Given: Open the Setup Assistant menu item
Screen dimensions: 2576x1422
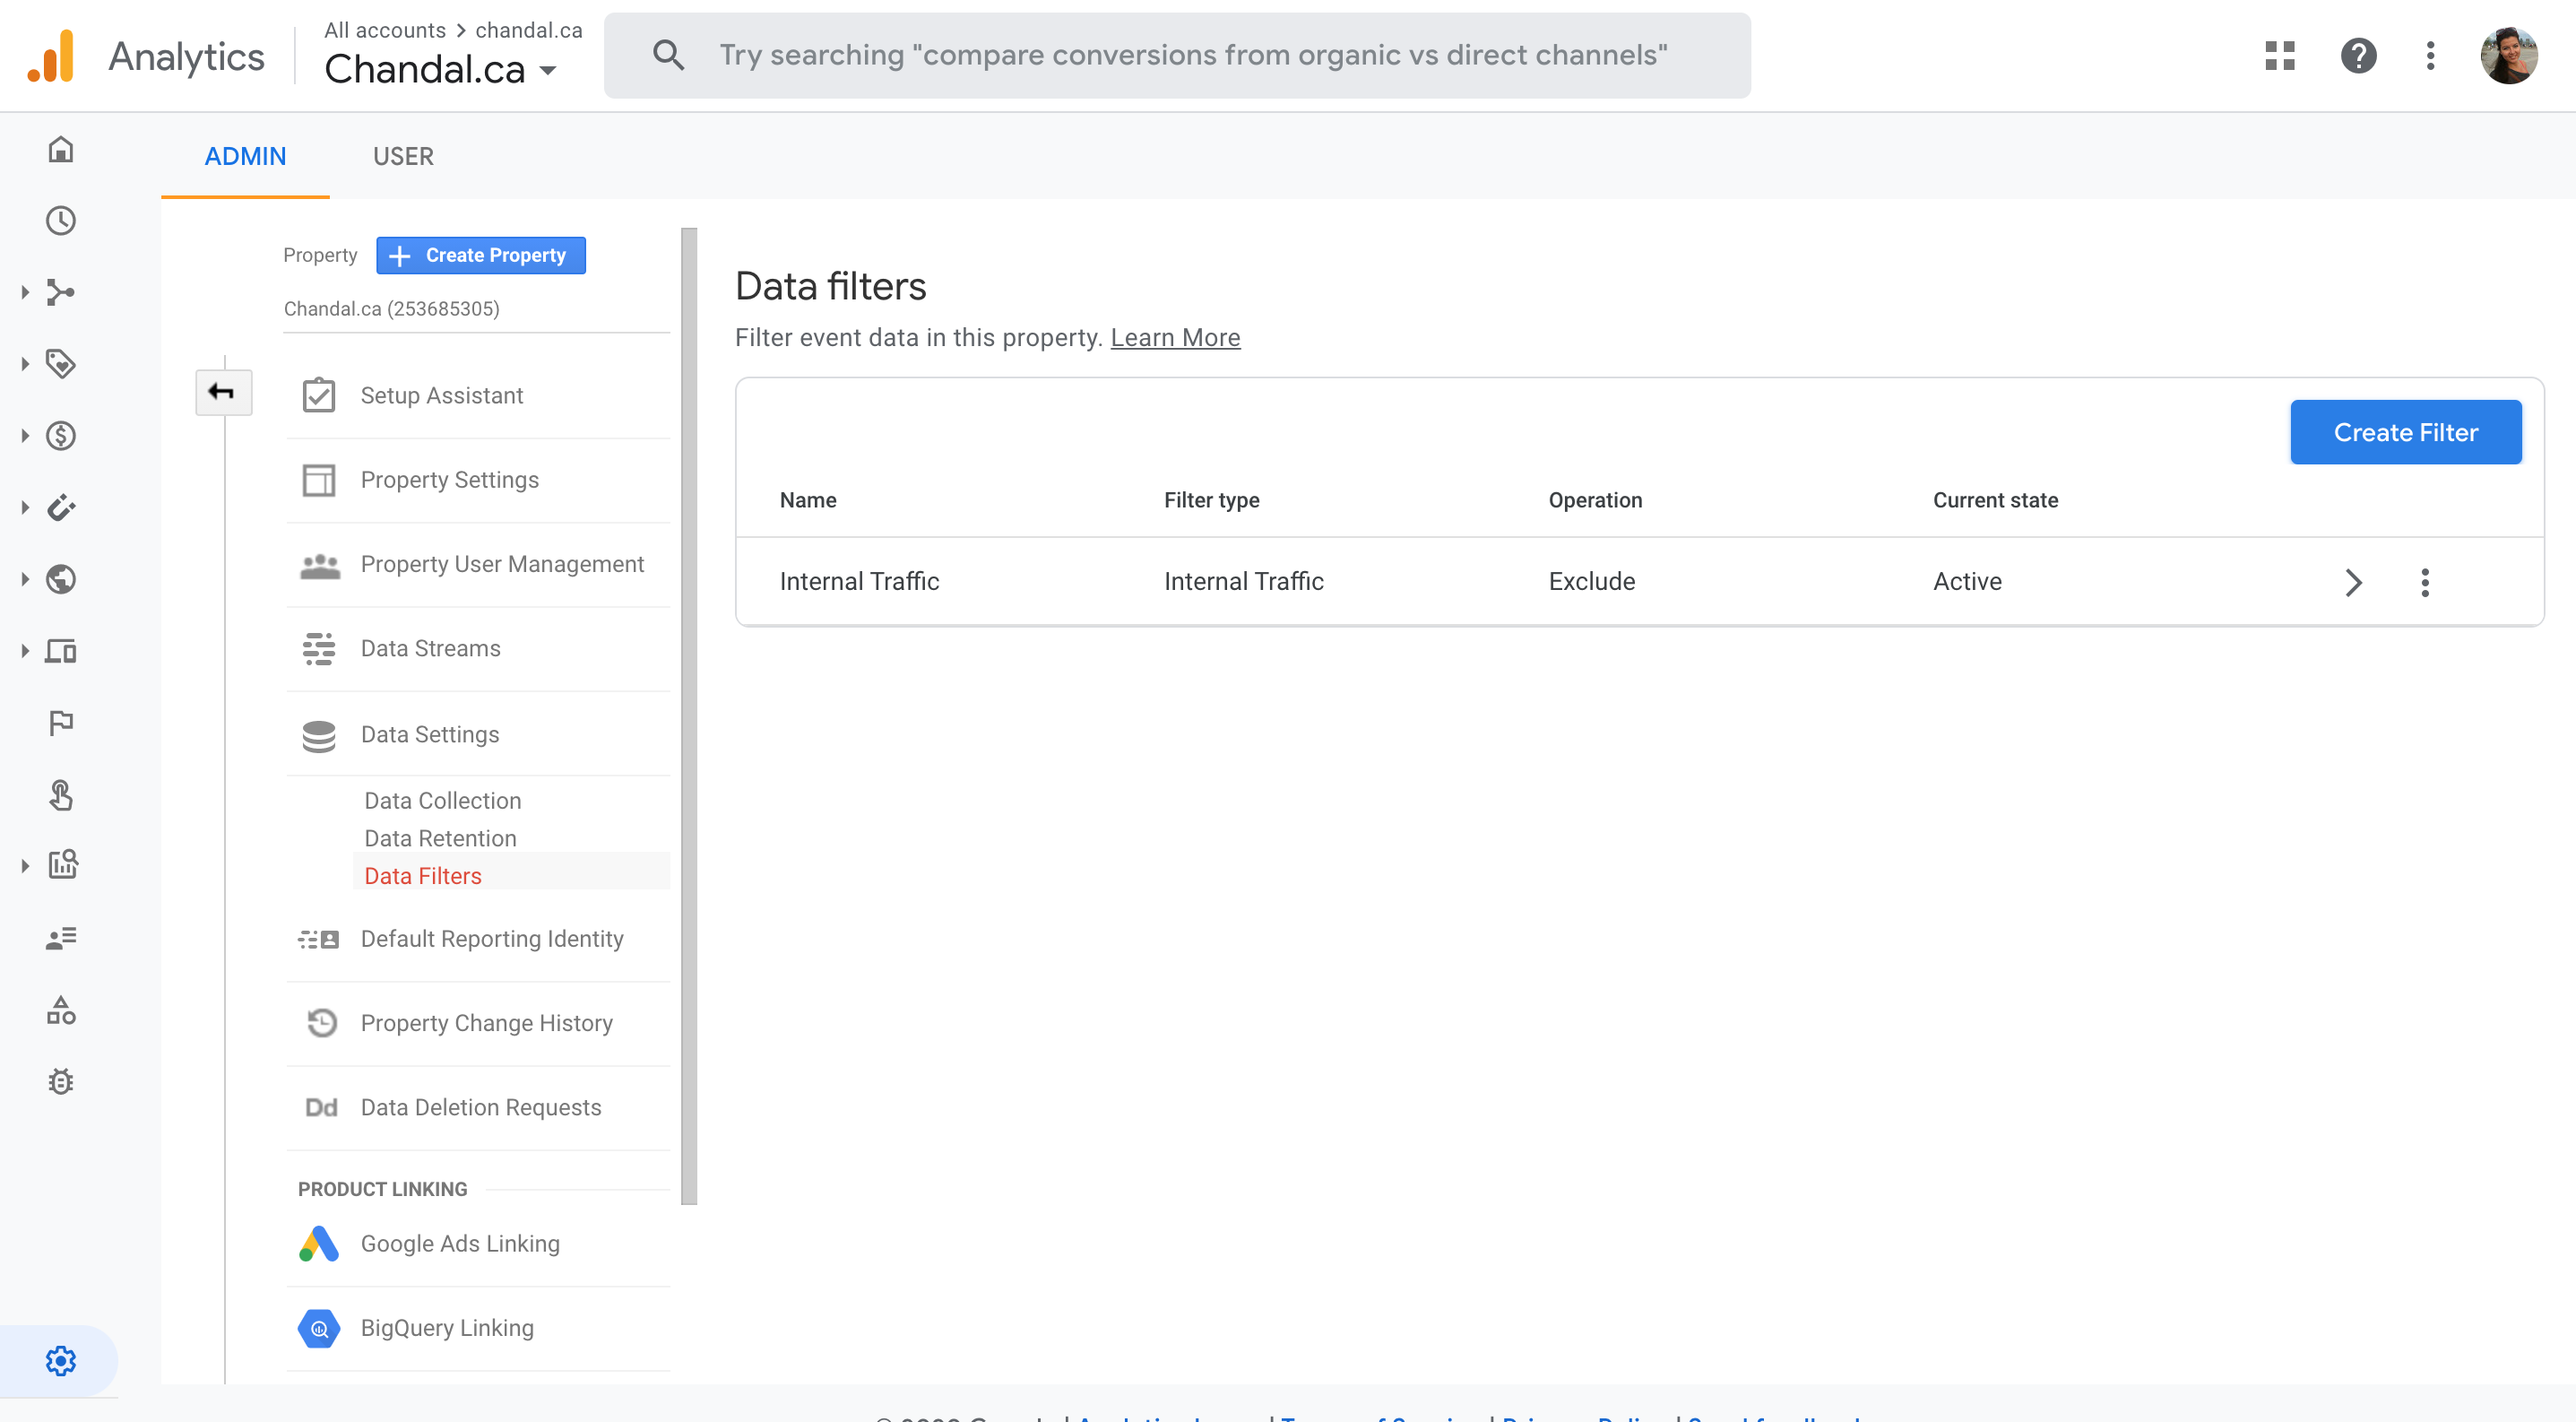Looking at the screenshot, I should click(441, 394).
